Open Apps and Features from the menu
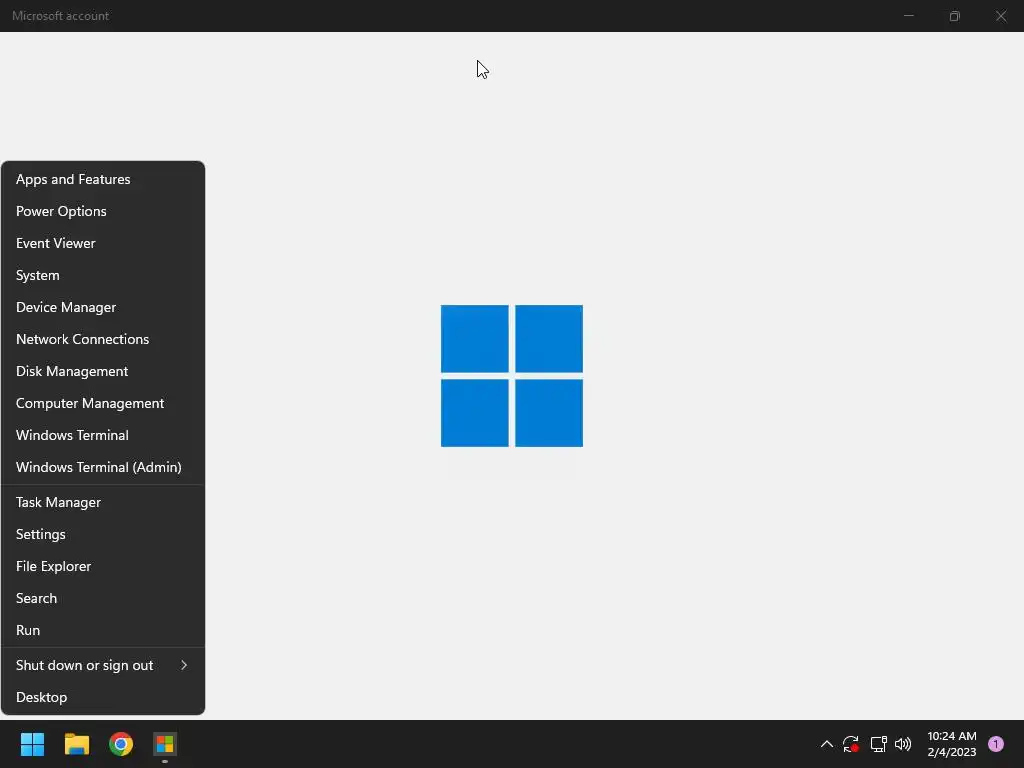The height and width of the screenshot is (768, 1024). click(x=103, y=179)
